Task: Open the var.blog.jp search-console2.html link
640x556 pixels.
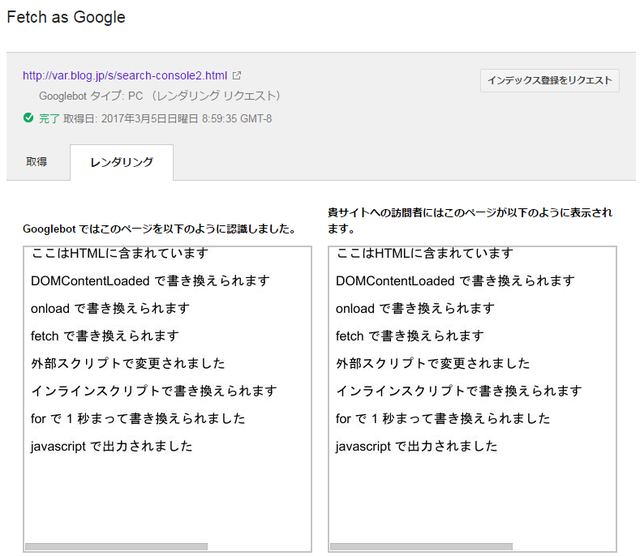Action: tap(124, 76)
